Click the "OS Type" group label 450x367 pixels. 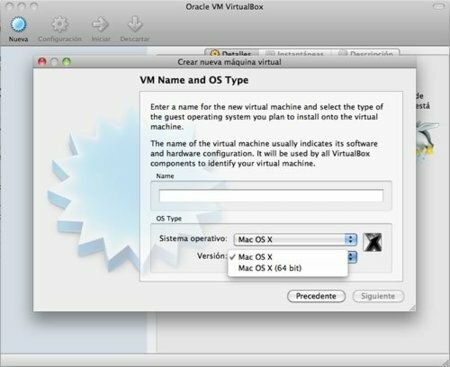point(169,219)
